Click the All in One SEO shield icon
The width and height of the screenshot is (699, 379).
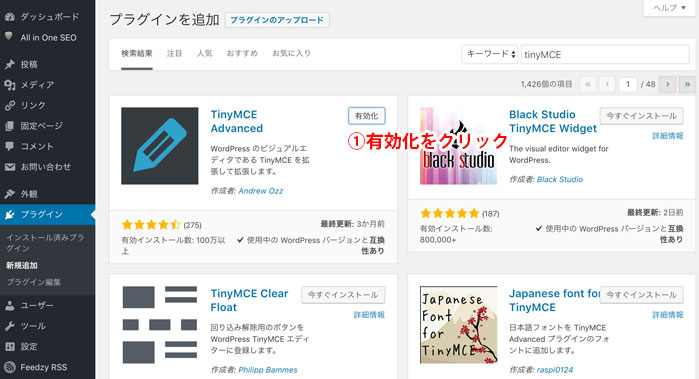(x=8, y=37)
